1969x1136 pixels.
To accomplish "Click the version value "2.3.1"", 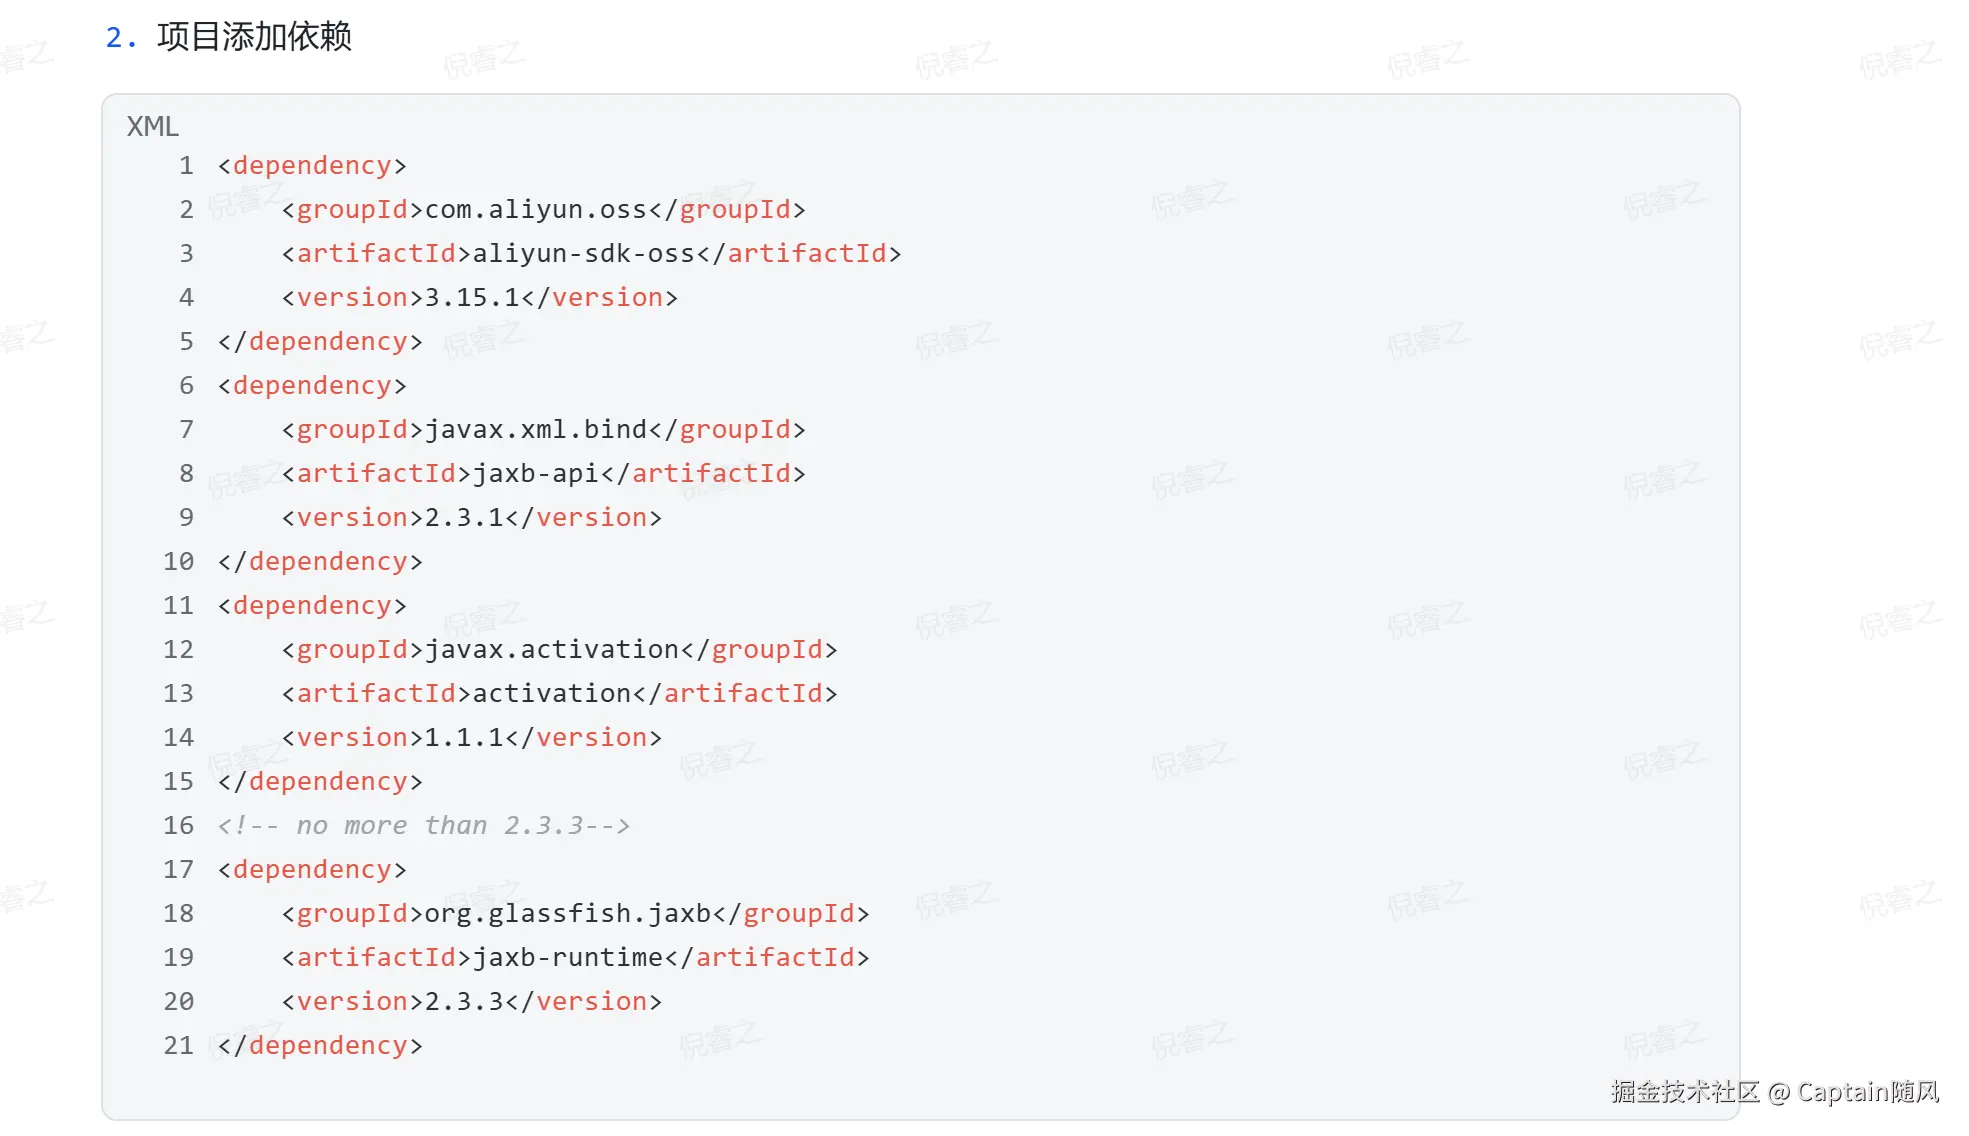I will 464,518.
